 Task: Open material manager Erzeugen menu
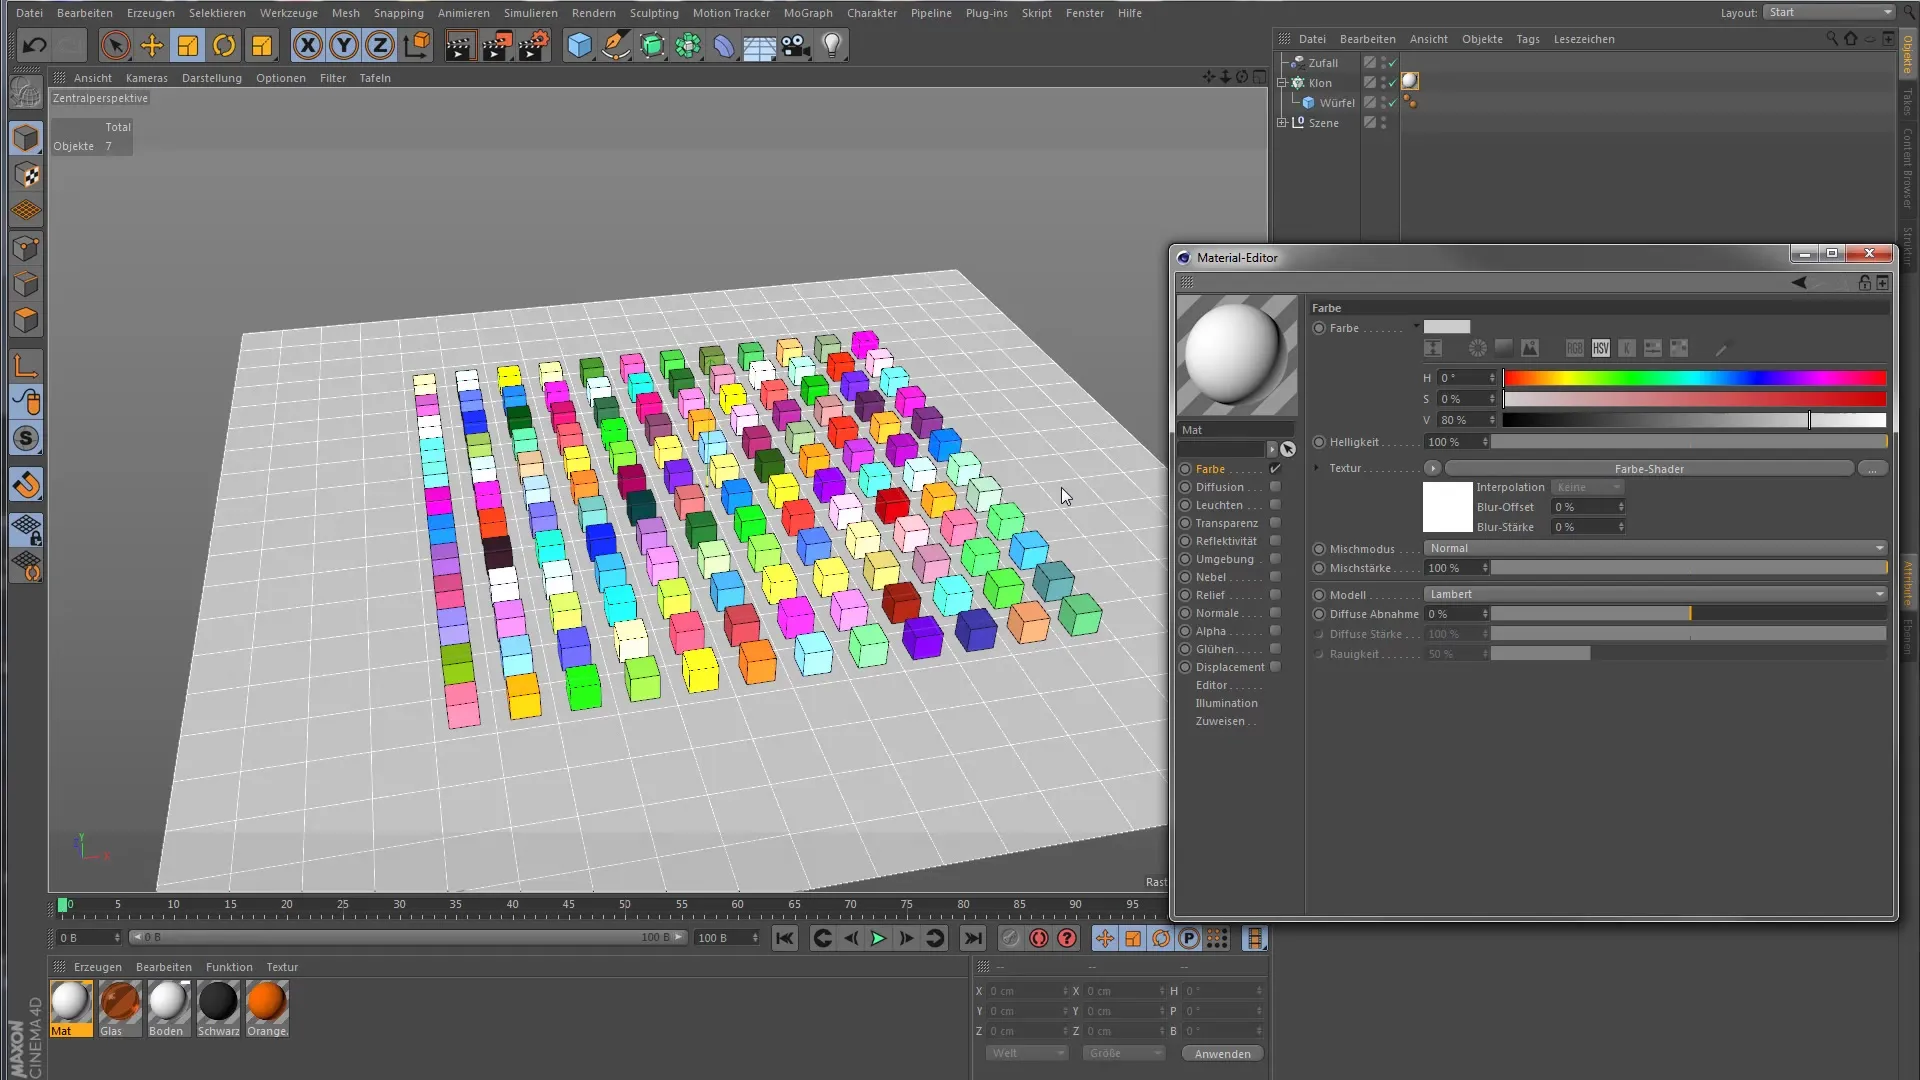coord(98,967)
